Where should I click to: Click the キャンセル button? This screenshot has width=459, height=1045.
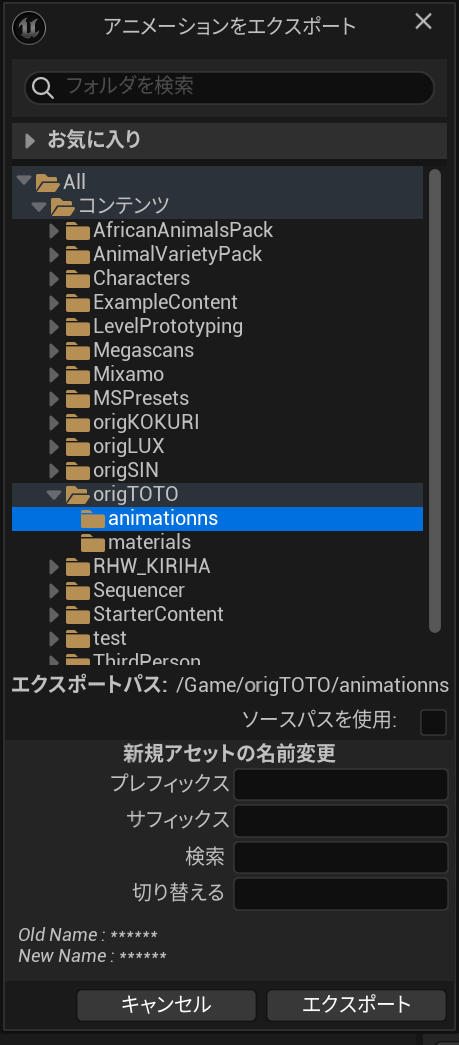[x=167, y=1005]
